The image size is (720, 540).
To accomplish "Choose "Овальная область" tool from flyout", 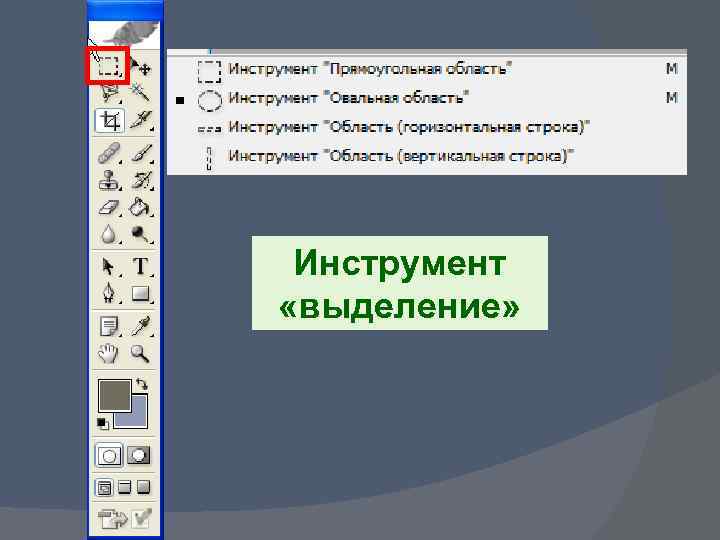I will coord(427,98).
